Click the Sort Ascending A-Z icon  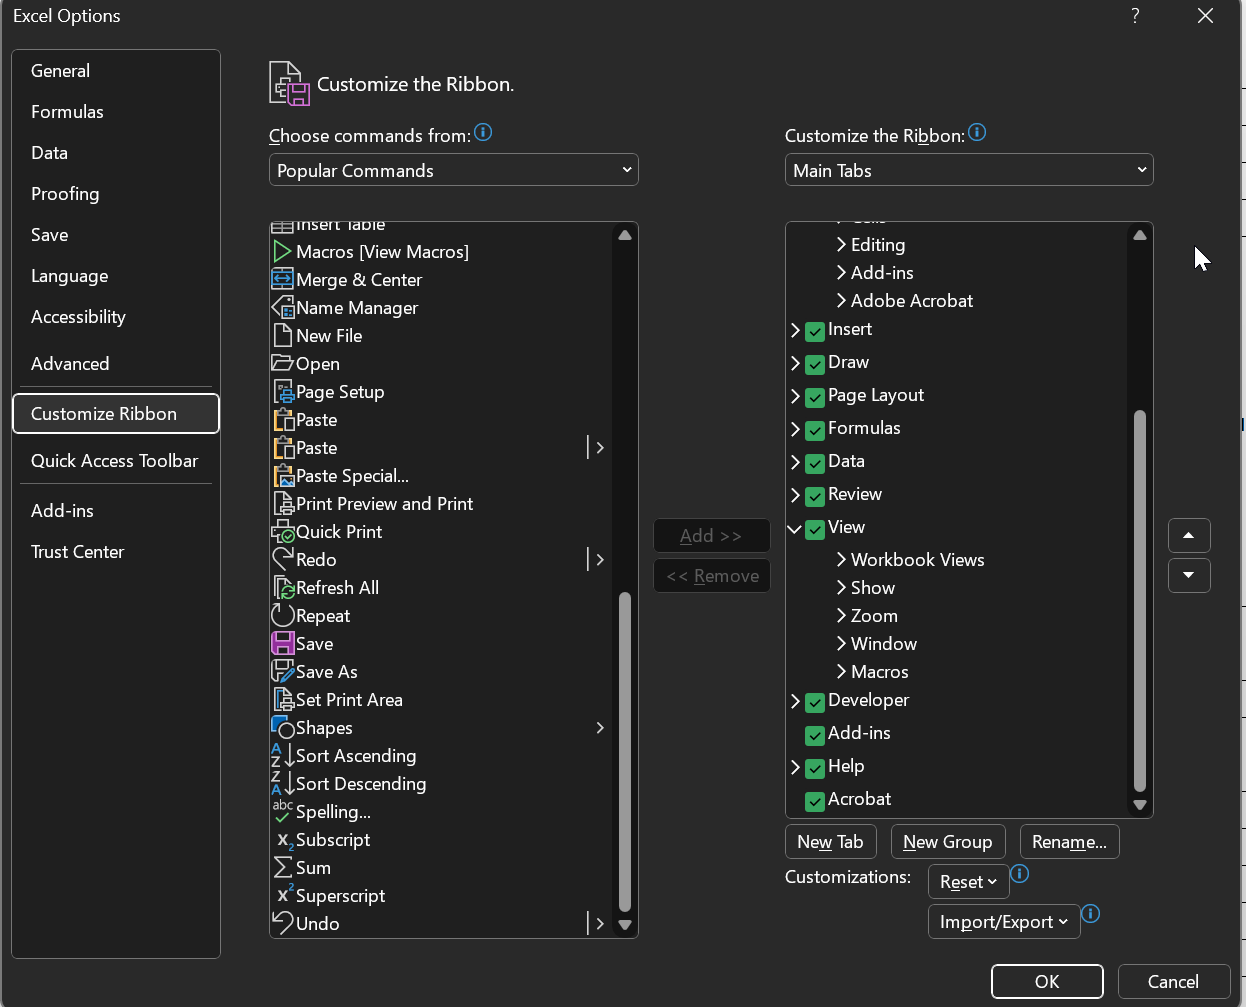[282, 756]
